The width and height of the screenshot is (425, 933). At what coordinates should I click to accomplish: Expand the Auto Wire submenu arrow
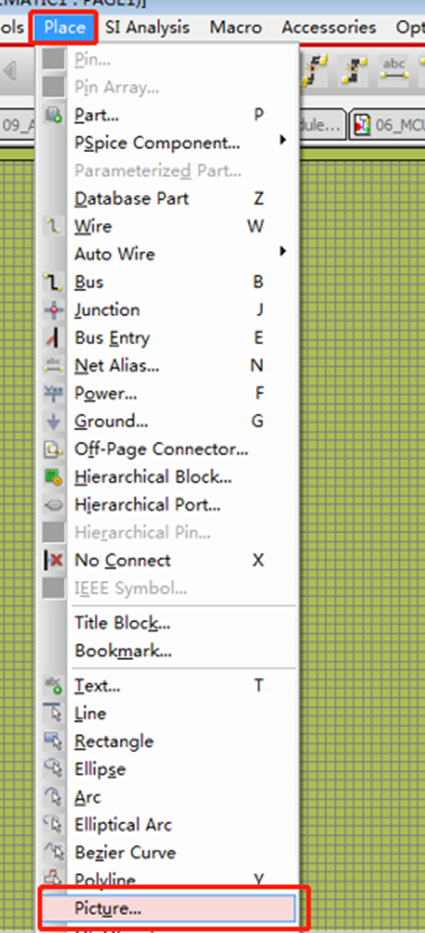tap(283, 252)
